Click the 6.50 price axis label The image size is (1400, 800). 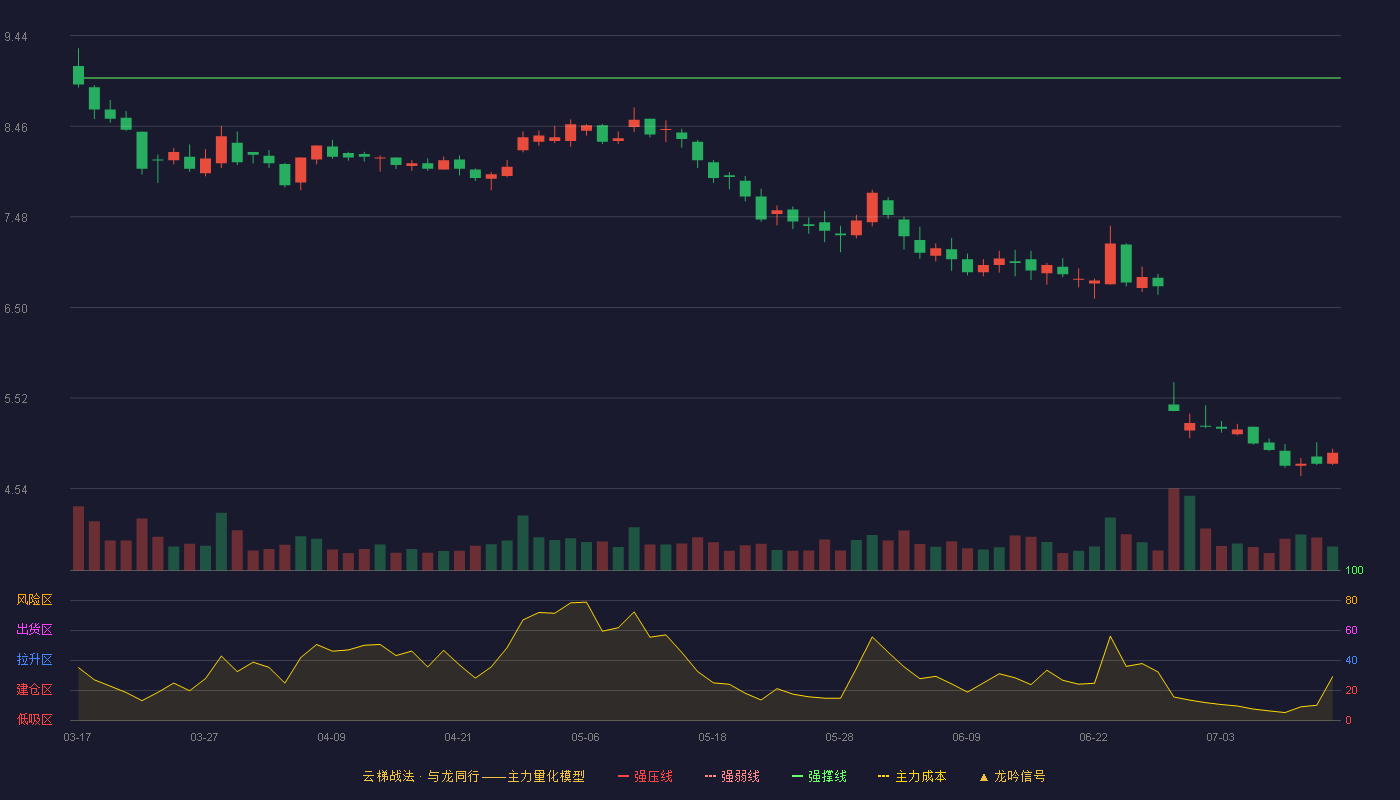(x=16, y=309)
